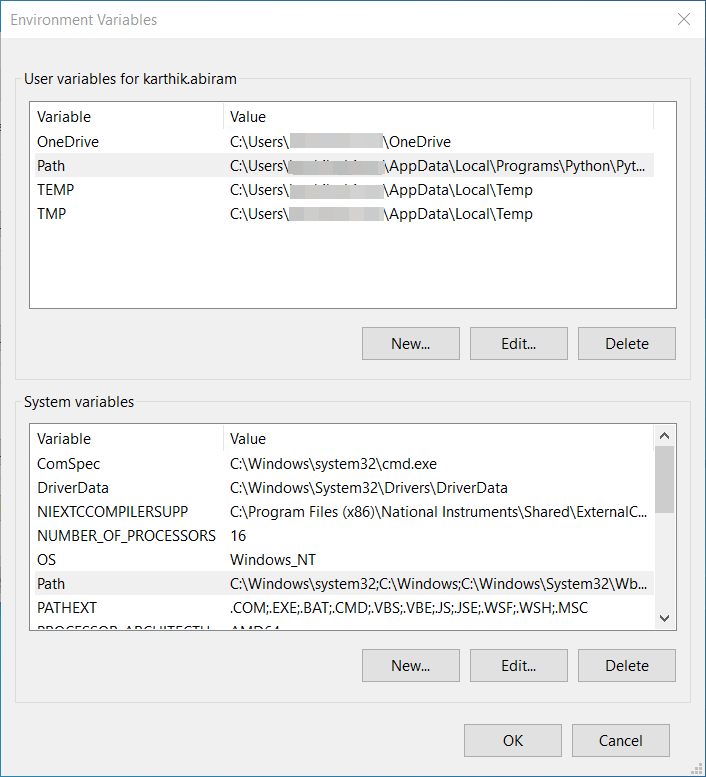Select the TEMP user variable
This screenshot has height=777, width=706.
coord(56,190)
